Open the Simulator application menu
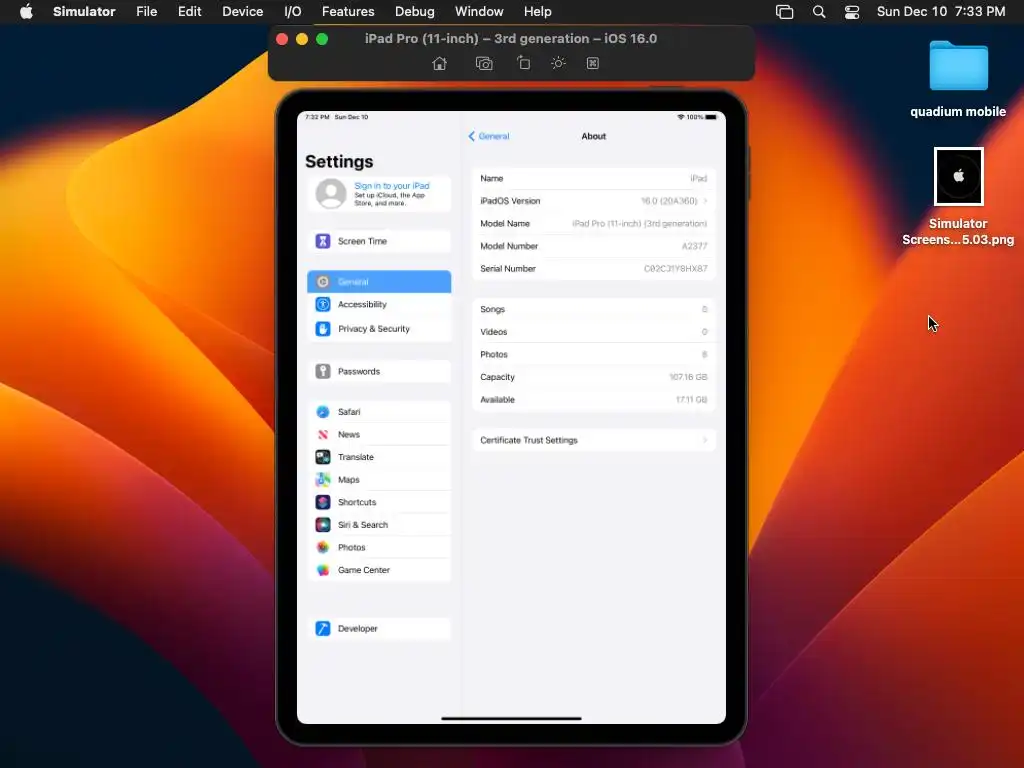1024x768 pixels. 84,11
